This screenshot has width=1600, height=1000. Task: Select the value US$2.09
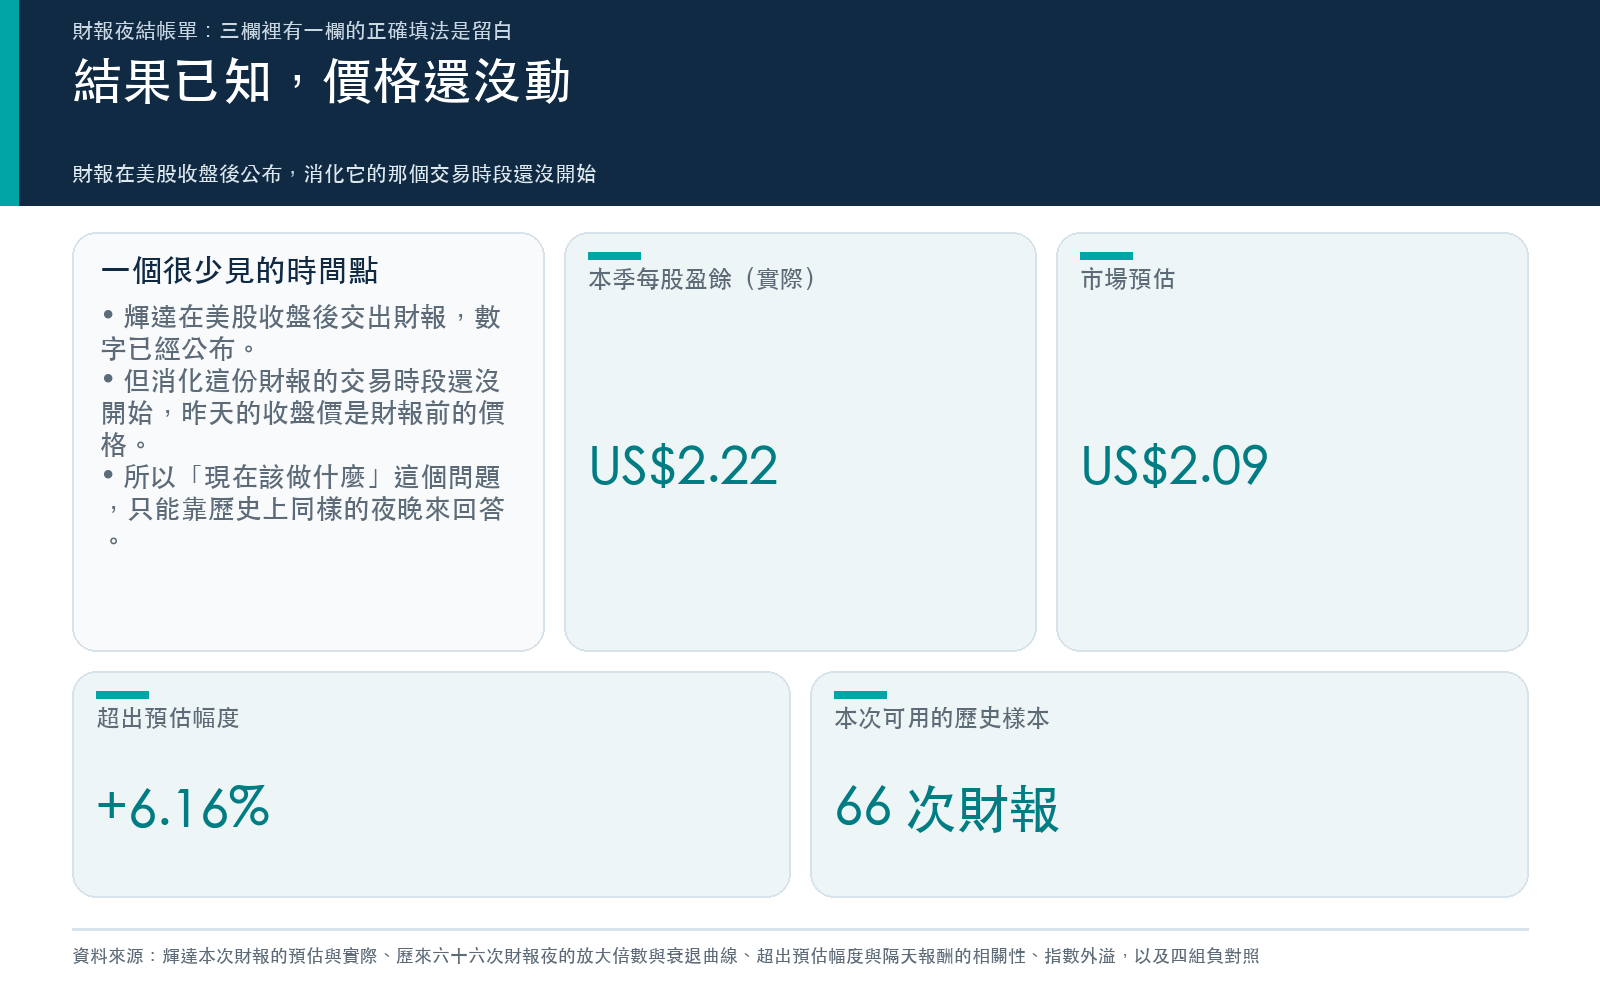pyautogui.click(x=1175, y=466)
